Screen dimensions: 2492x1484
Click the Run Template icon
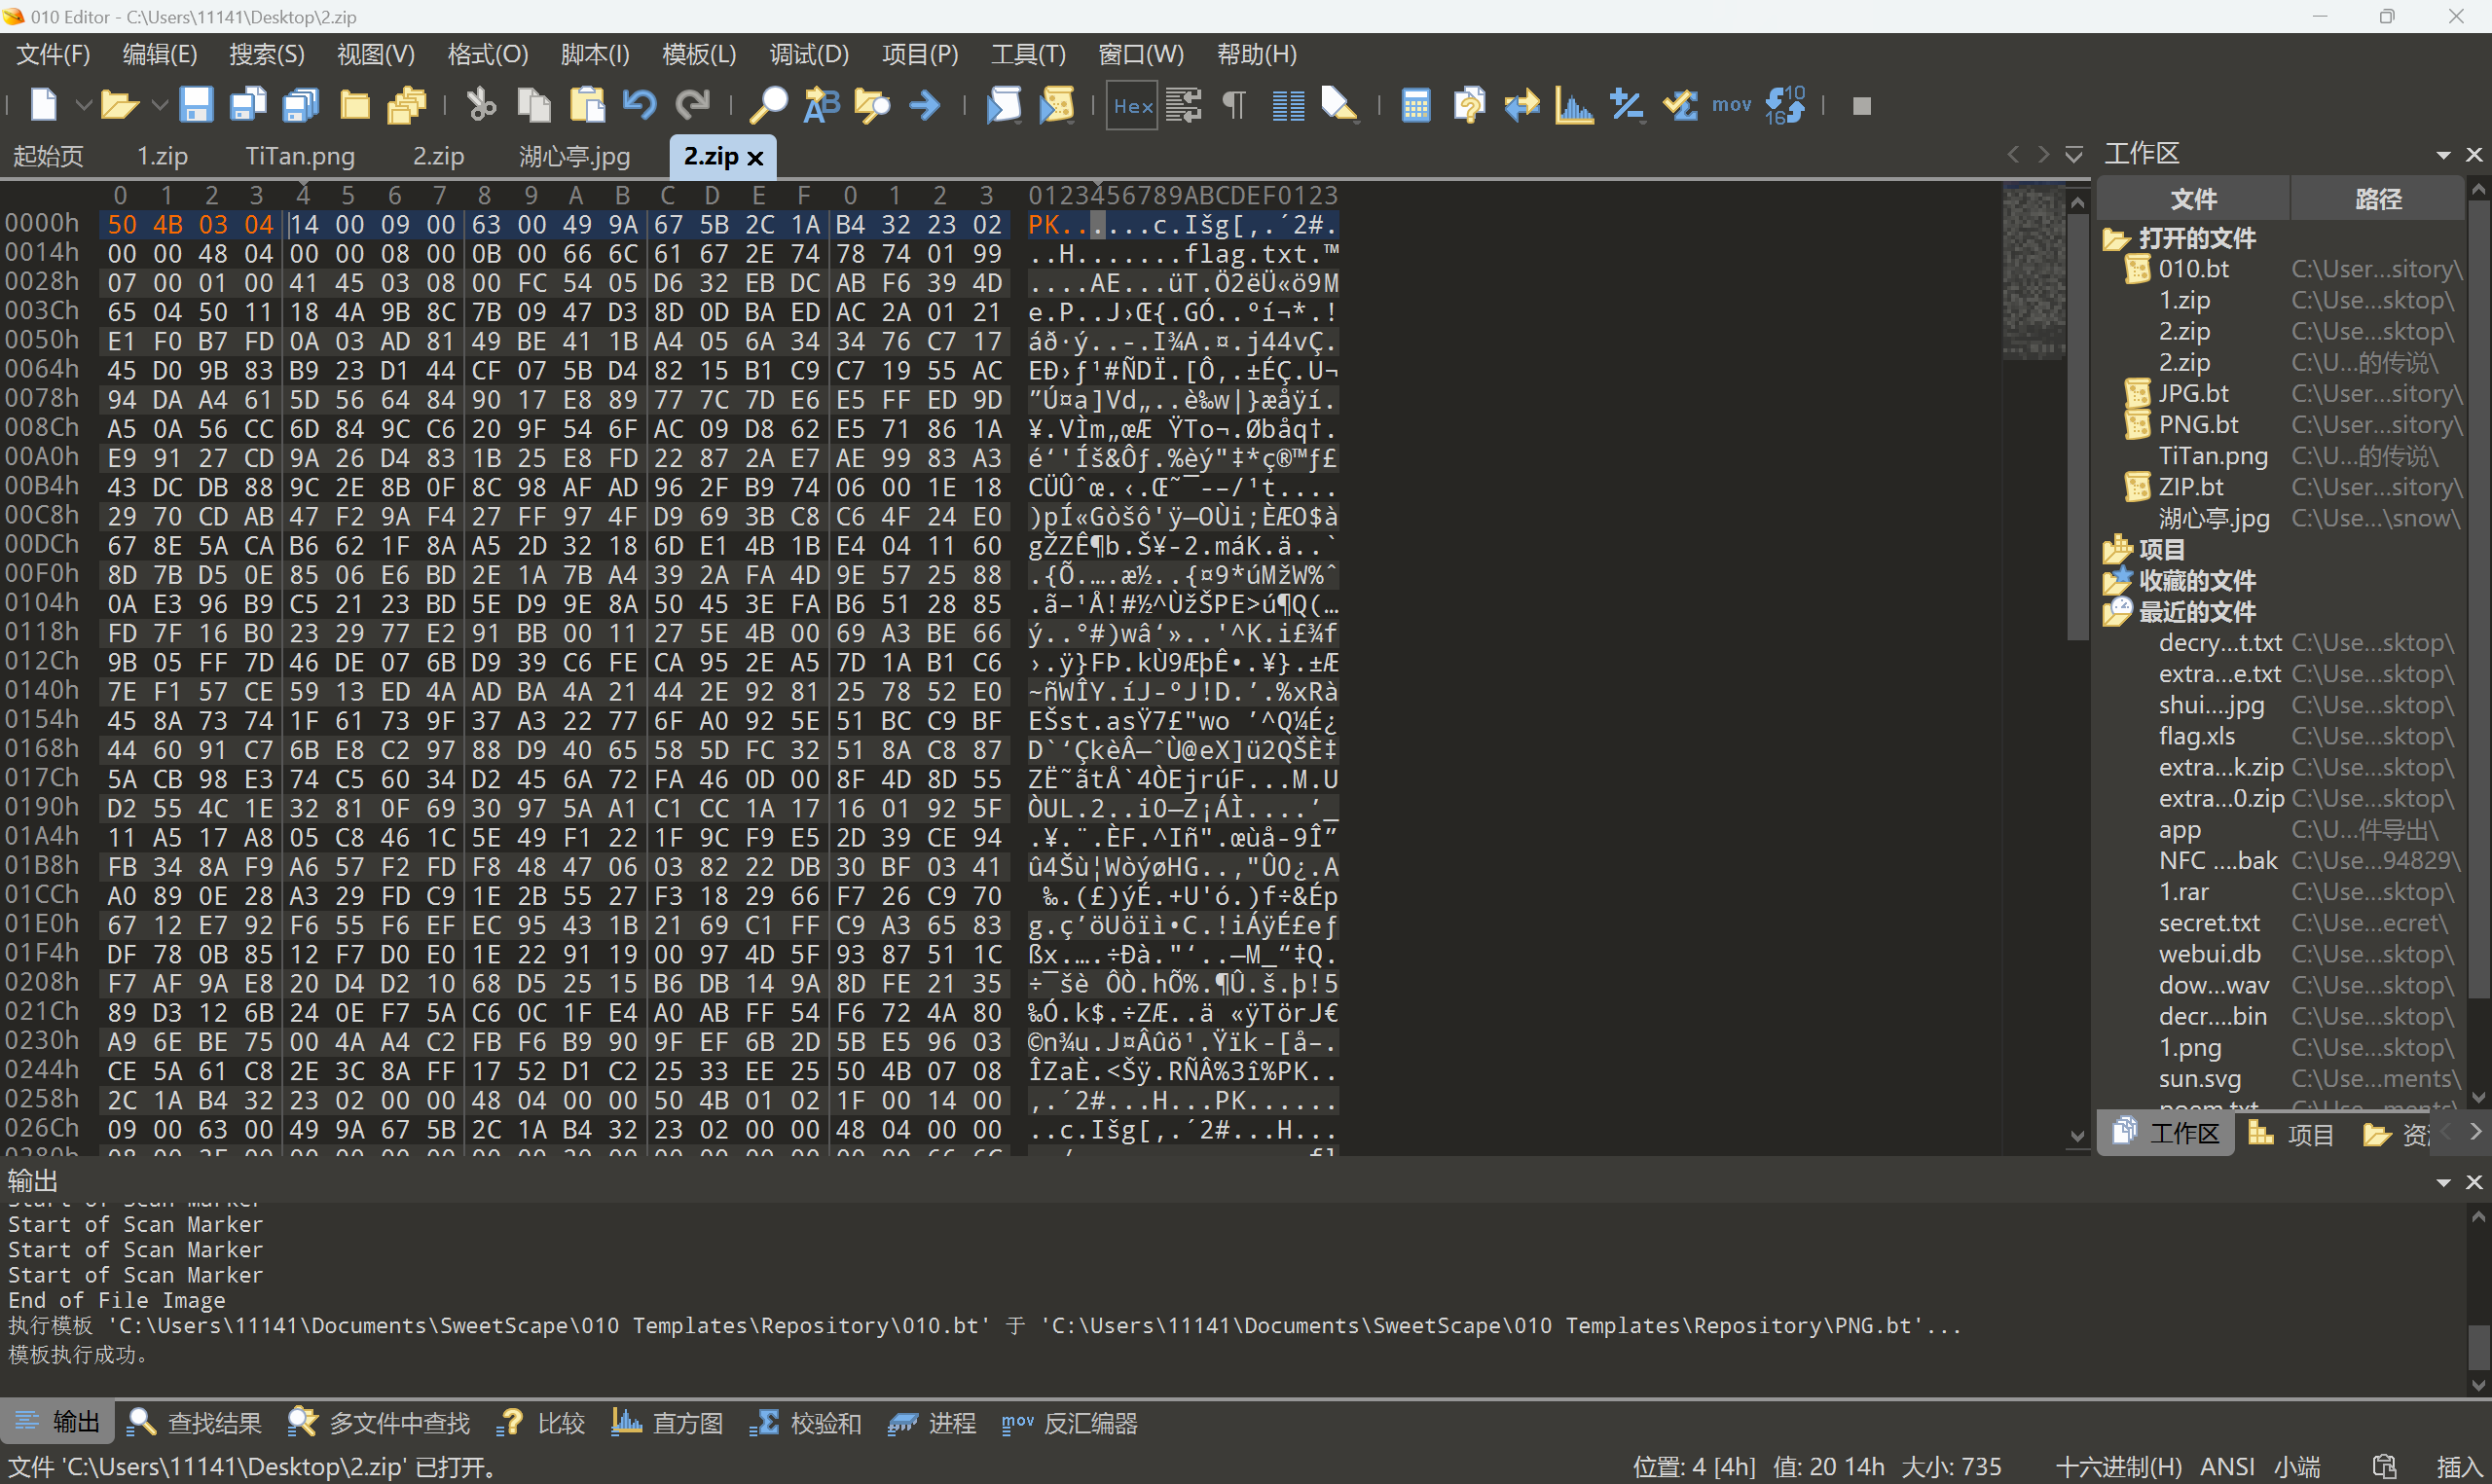click(x=1057, y=105)
